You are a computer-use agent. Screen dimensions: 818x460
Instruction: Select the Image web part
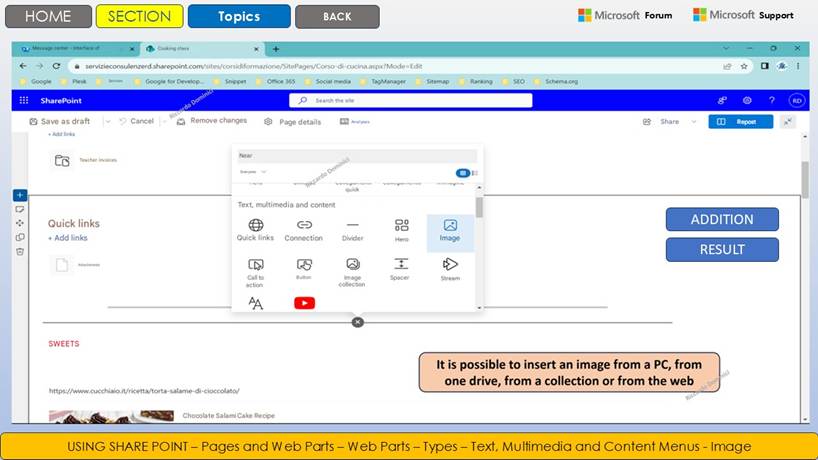coord(450,230)
